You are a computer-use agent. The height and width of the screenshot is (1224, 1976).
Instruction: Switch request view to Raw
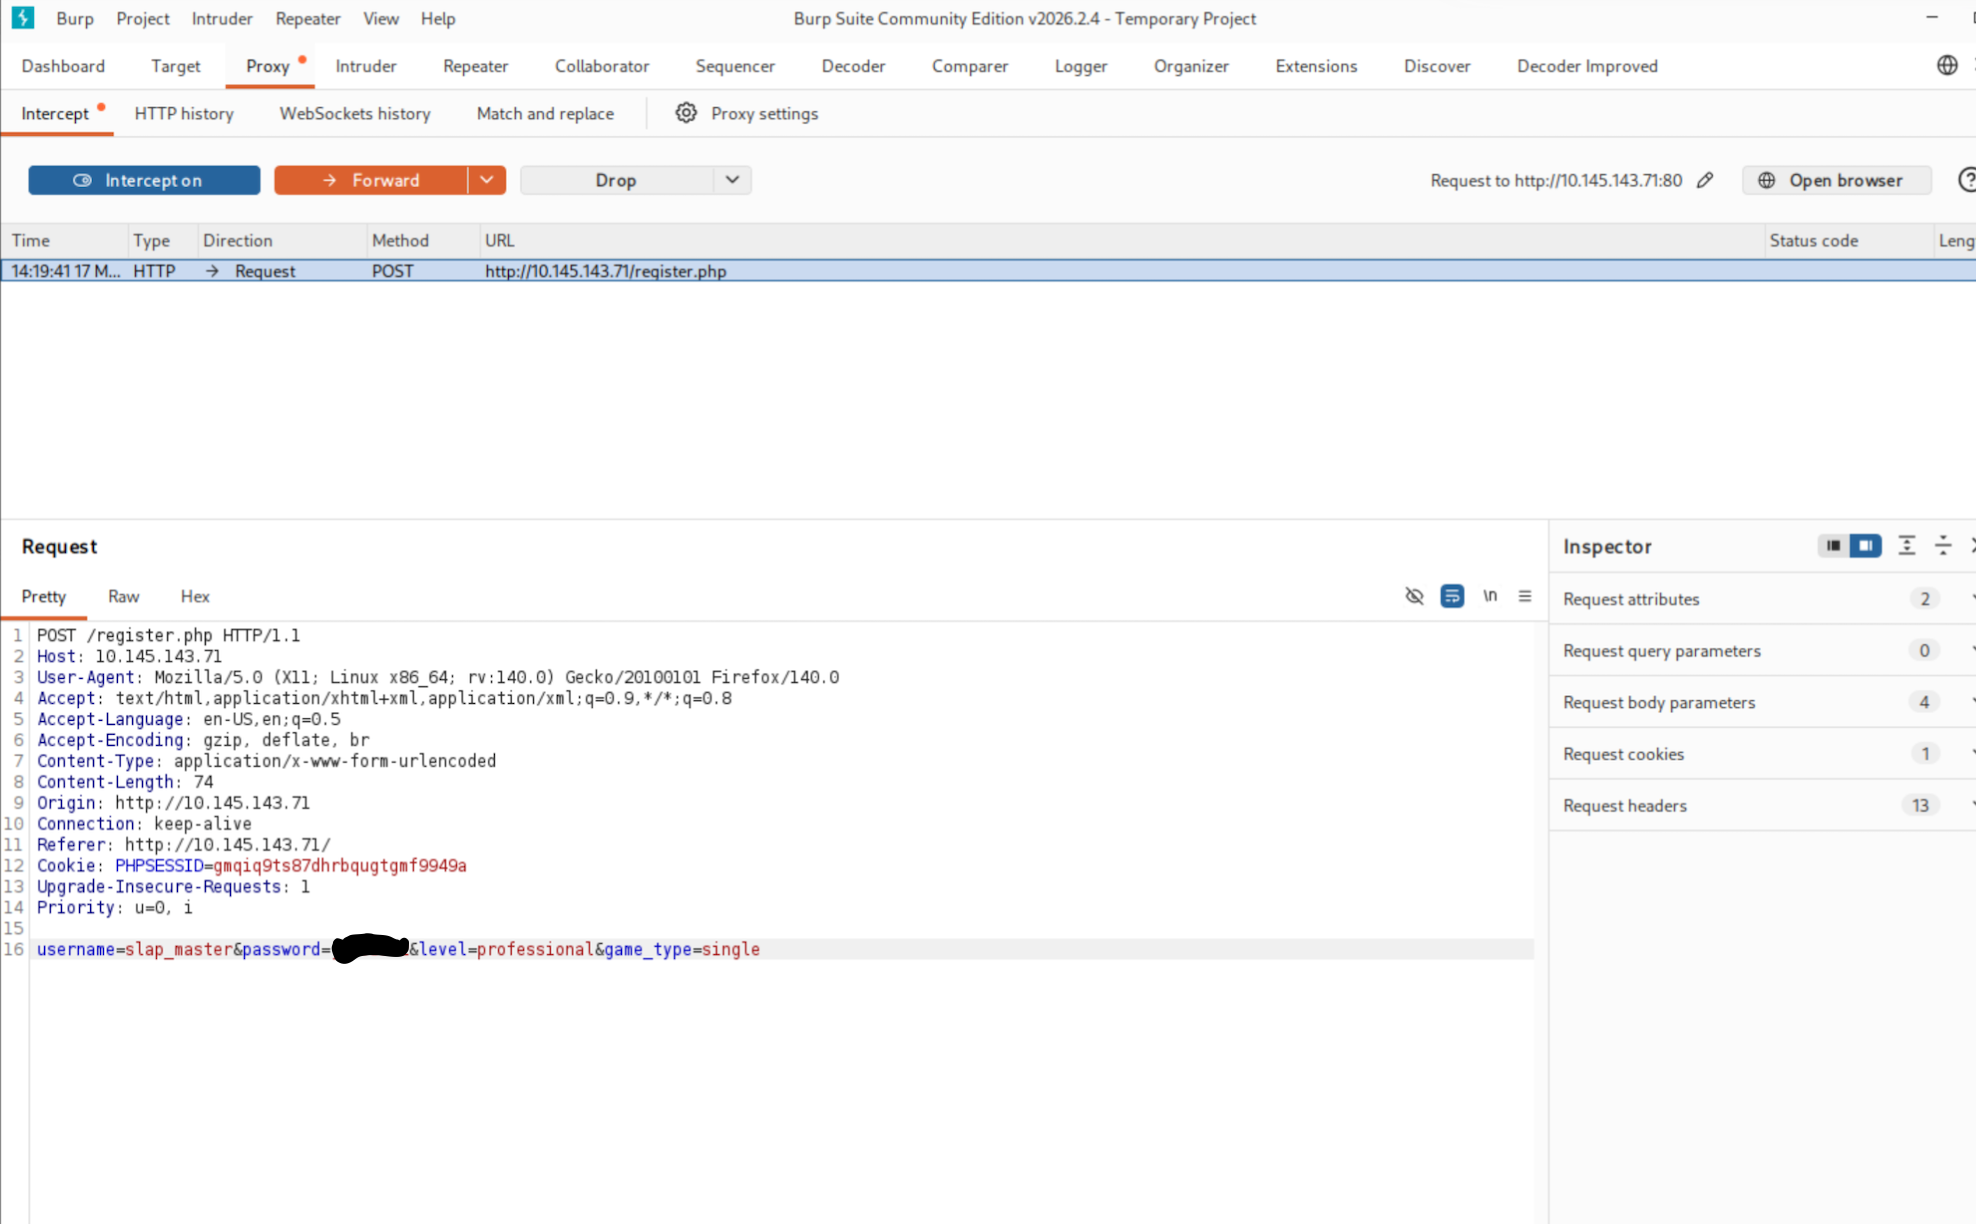point(124,596)
